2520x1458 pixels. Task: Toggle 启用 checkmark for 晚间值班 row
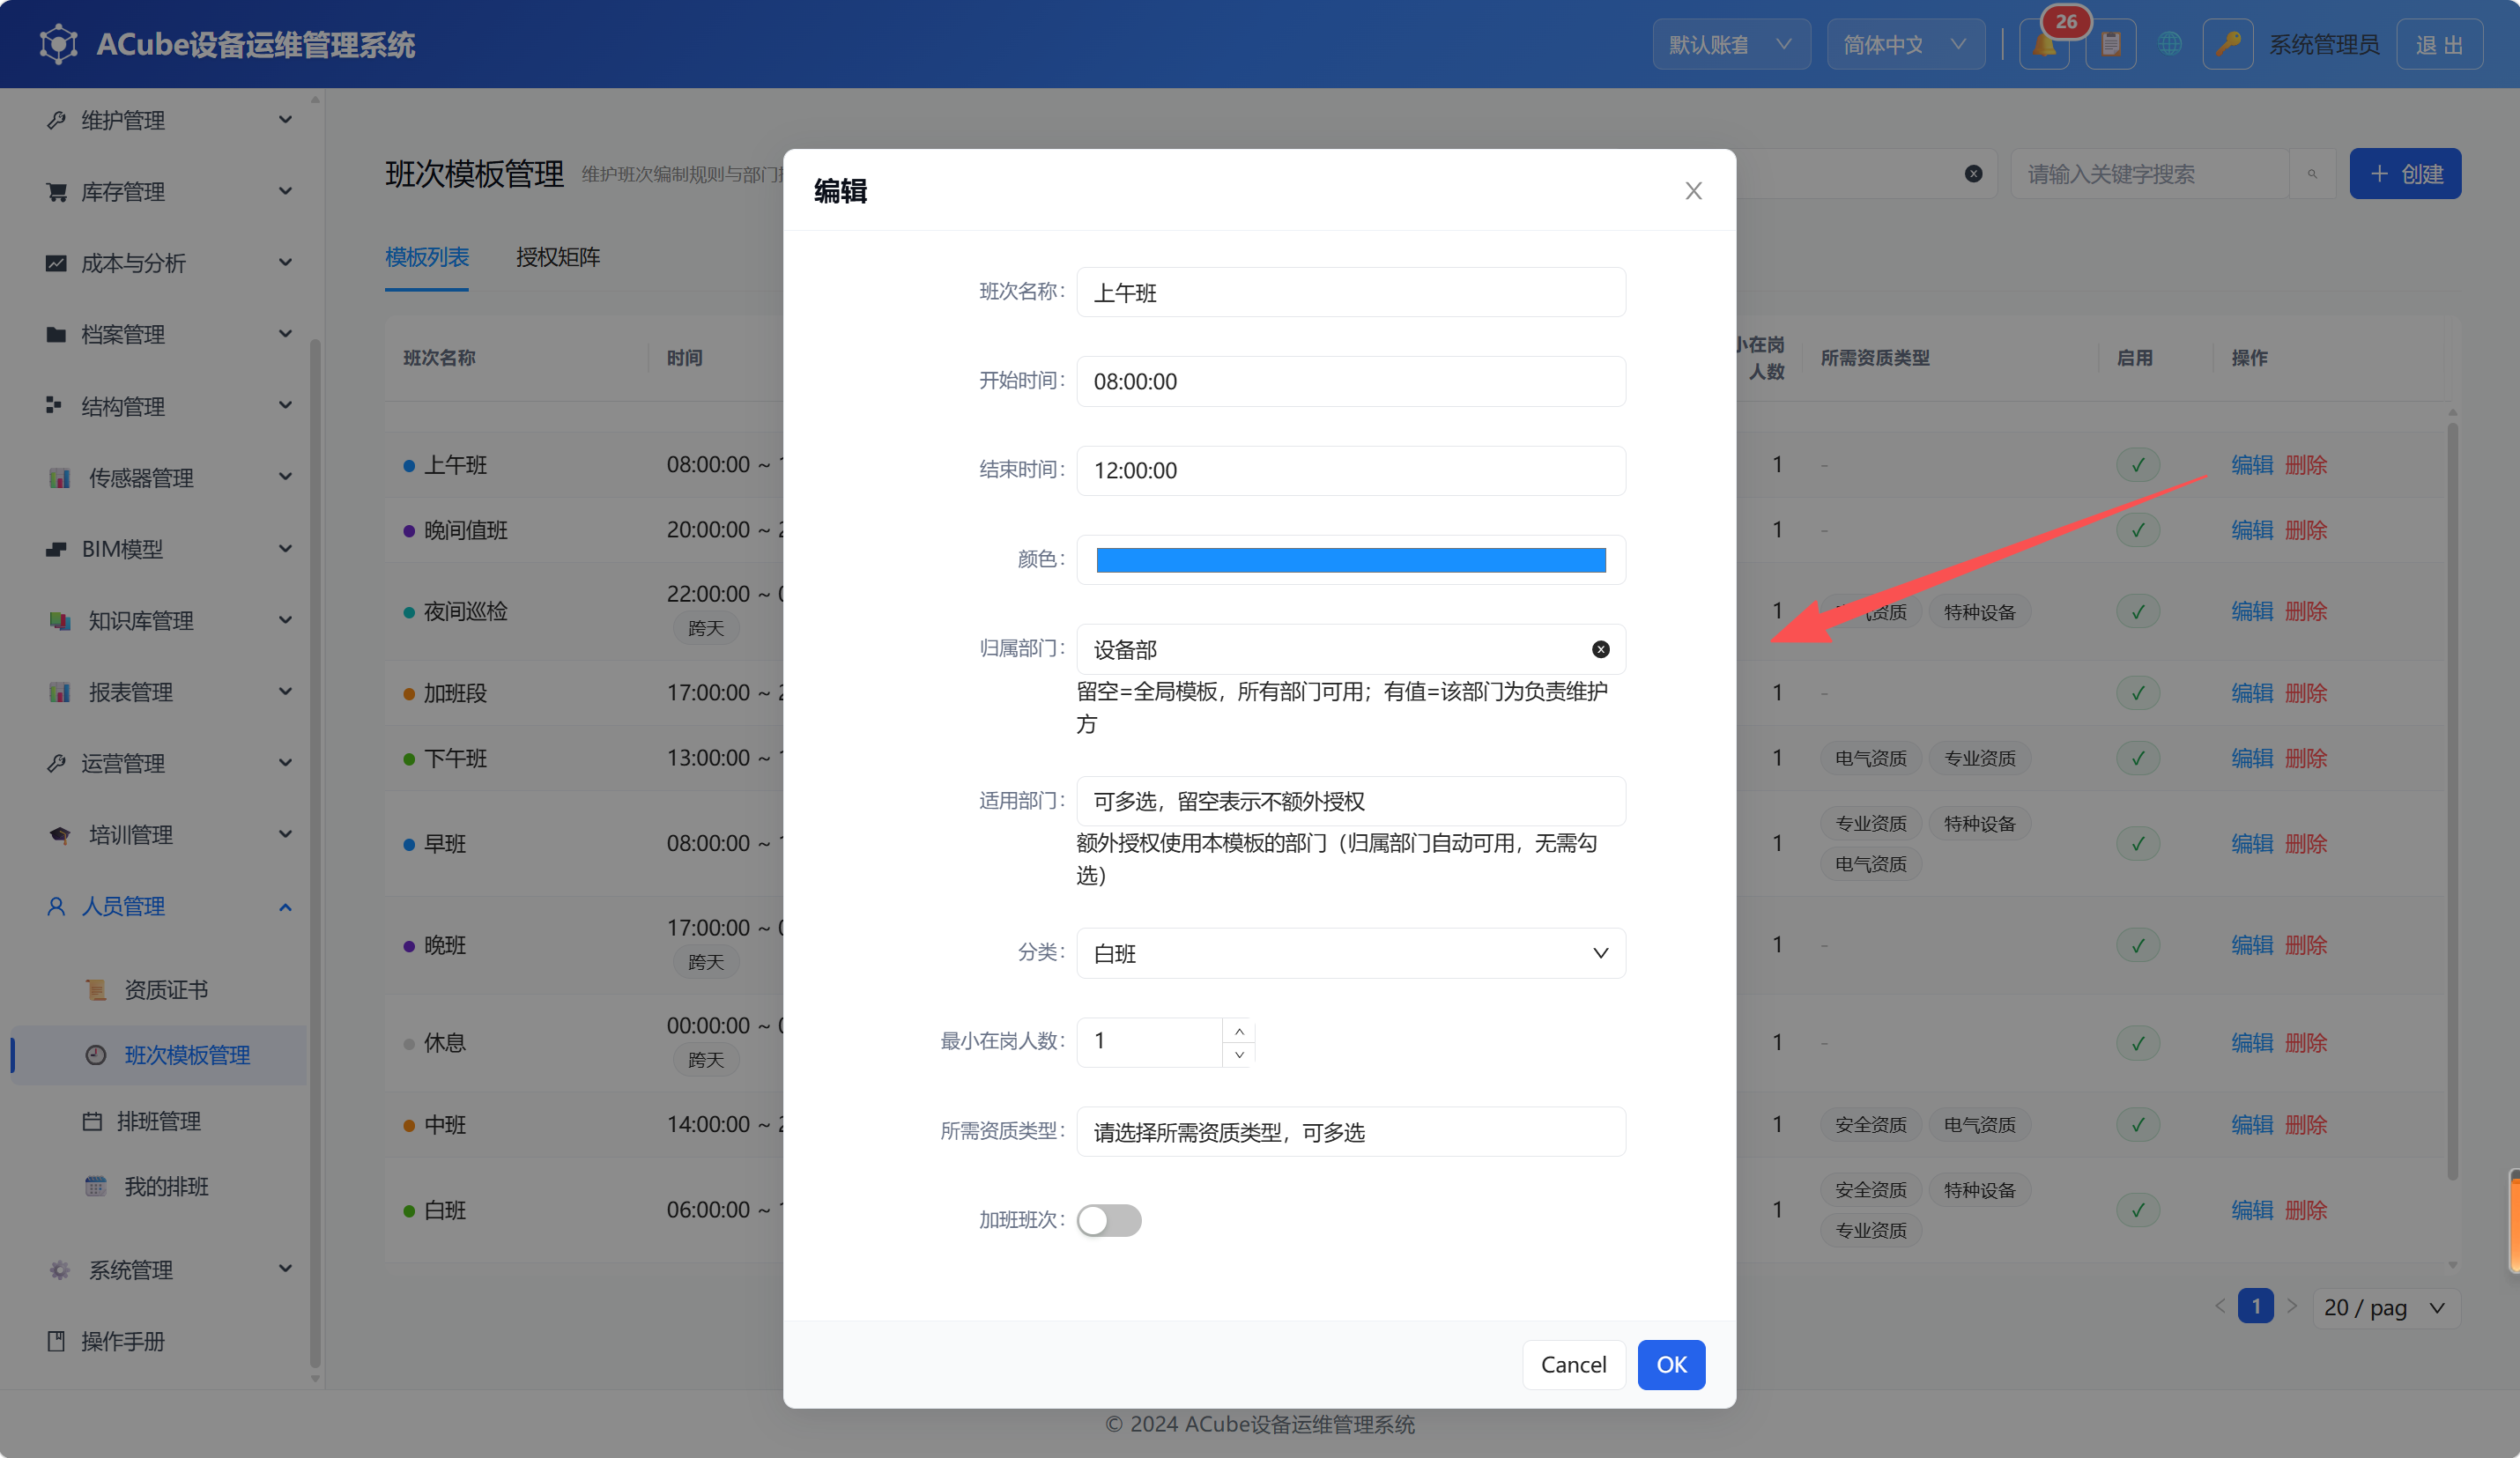tap(2138, 530)
